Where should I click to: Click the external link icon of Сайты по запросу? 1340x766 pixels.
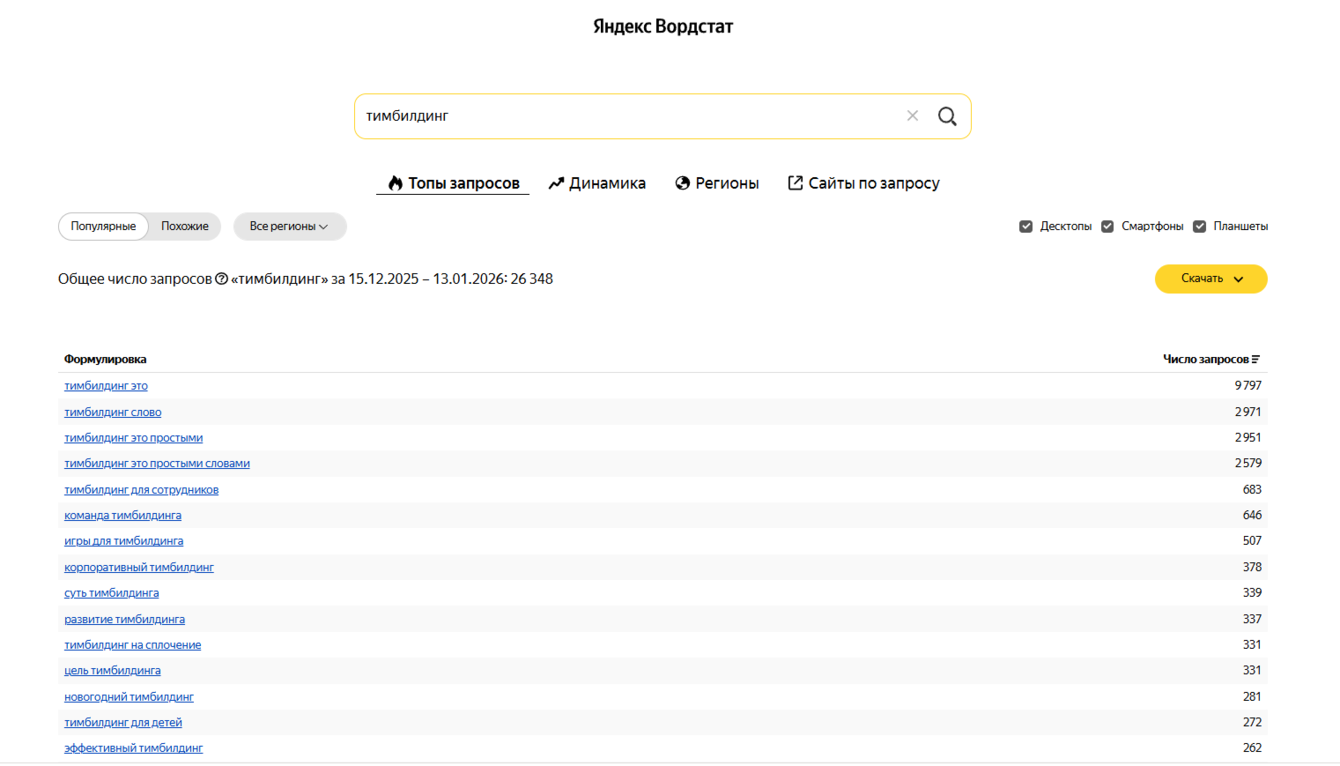click(x=795, y=183)
